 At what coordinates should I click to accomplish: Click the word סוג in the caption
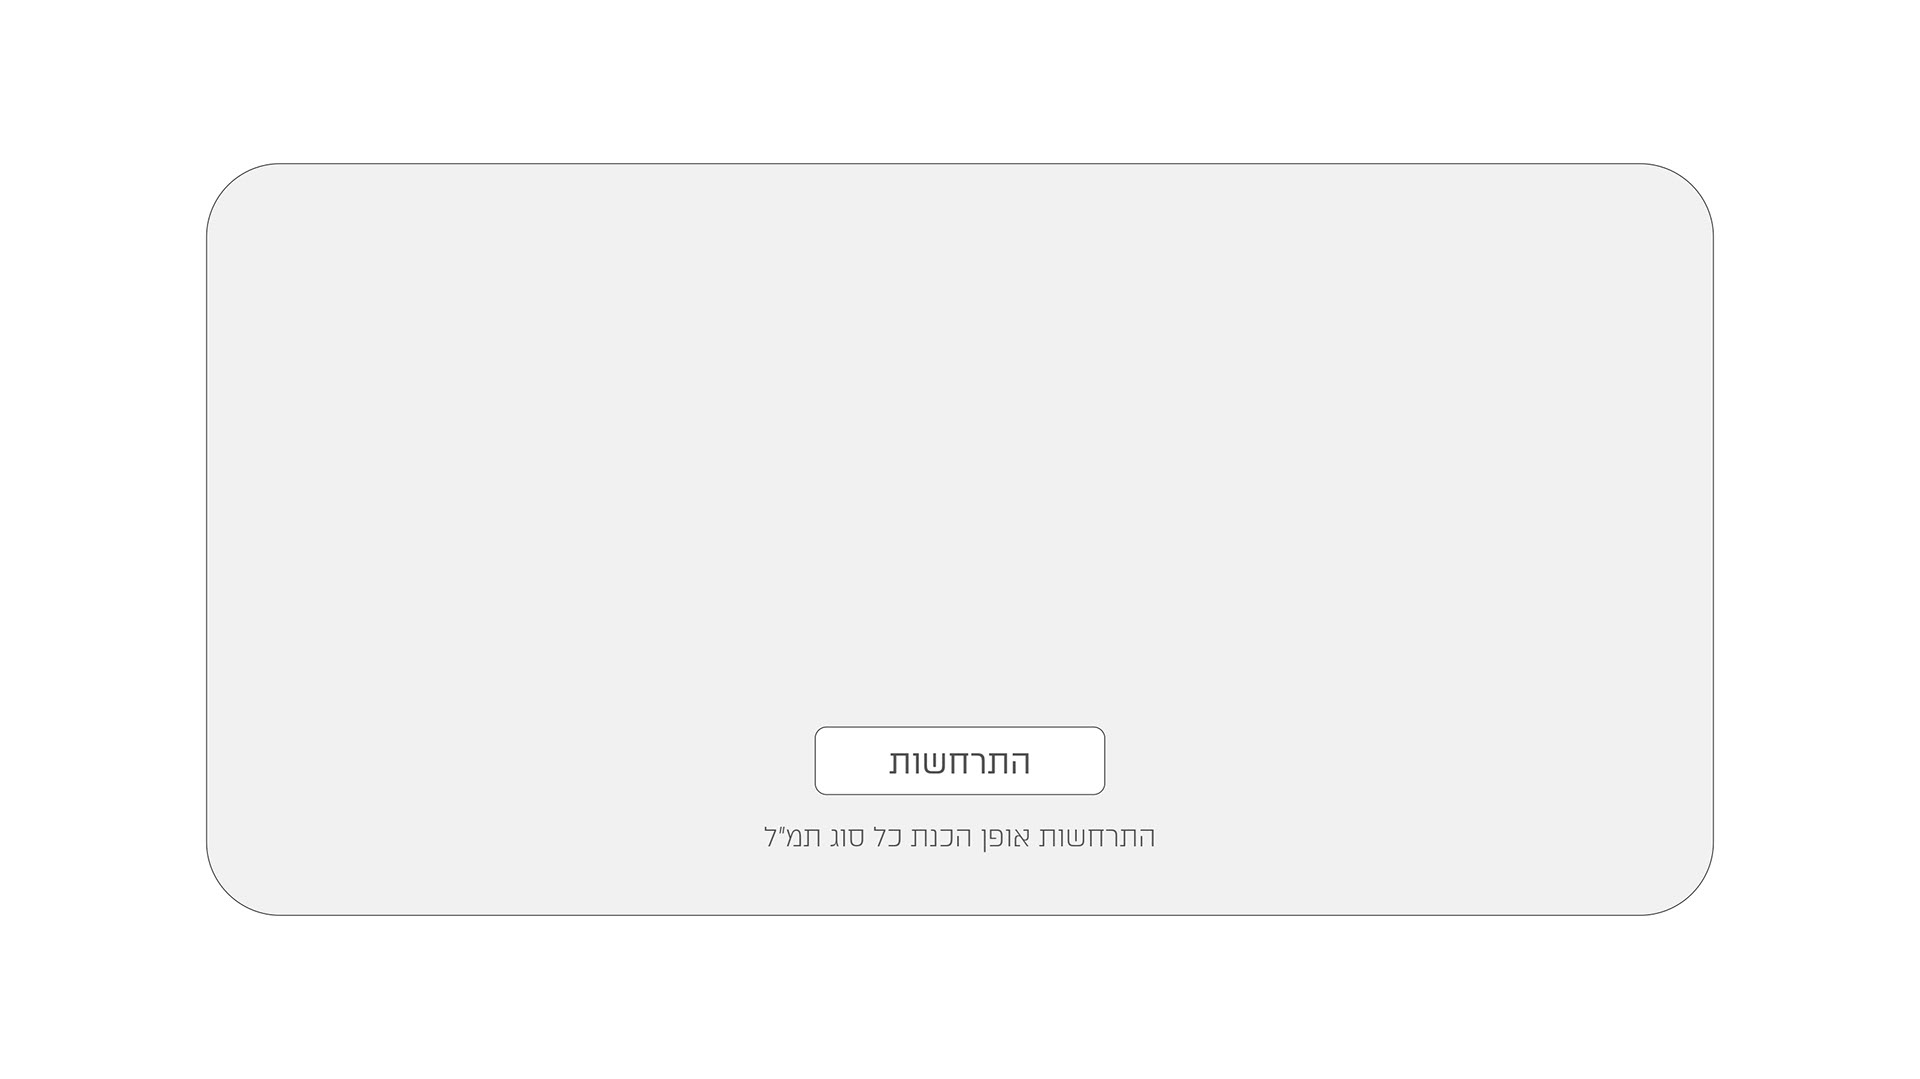pos(846,837)
